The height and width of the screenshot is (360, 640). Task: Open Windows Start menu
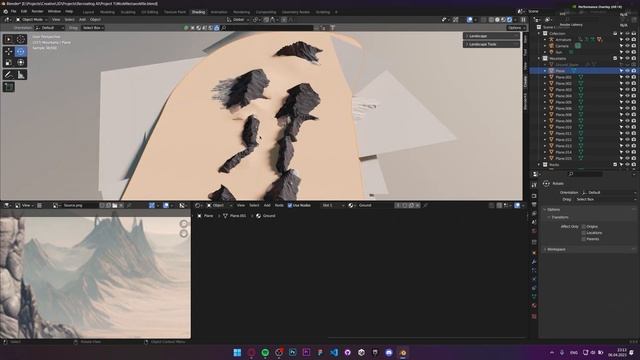point(237,352)
